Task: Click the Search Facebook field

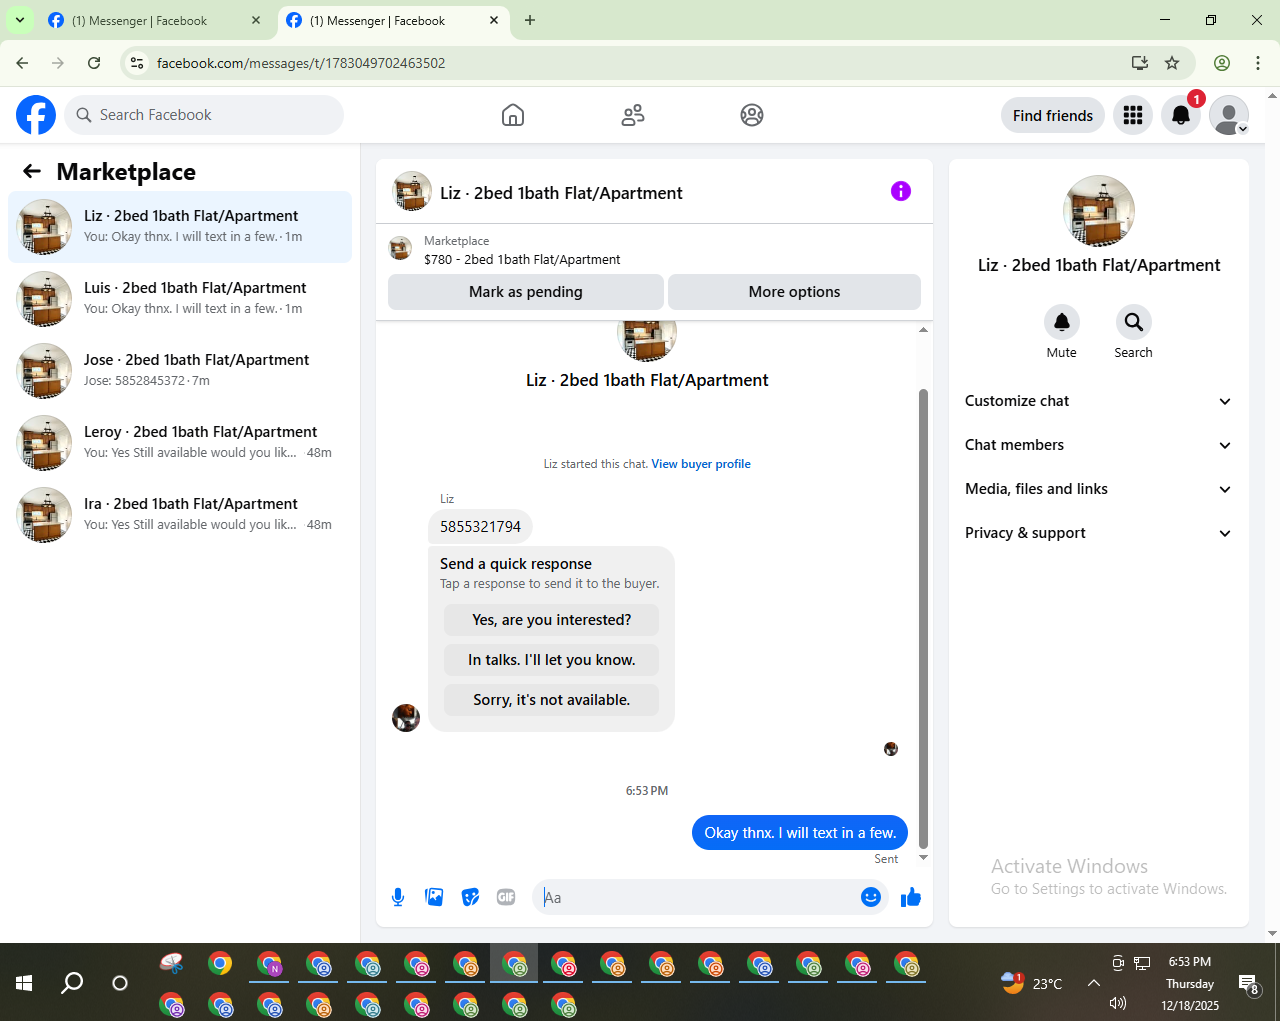Action: [204, 115]
